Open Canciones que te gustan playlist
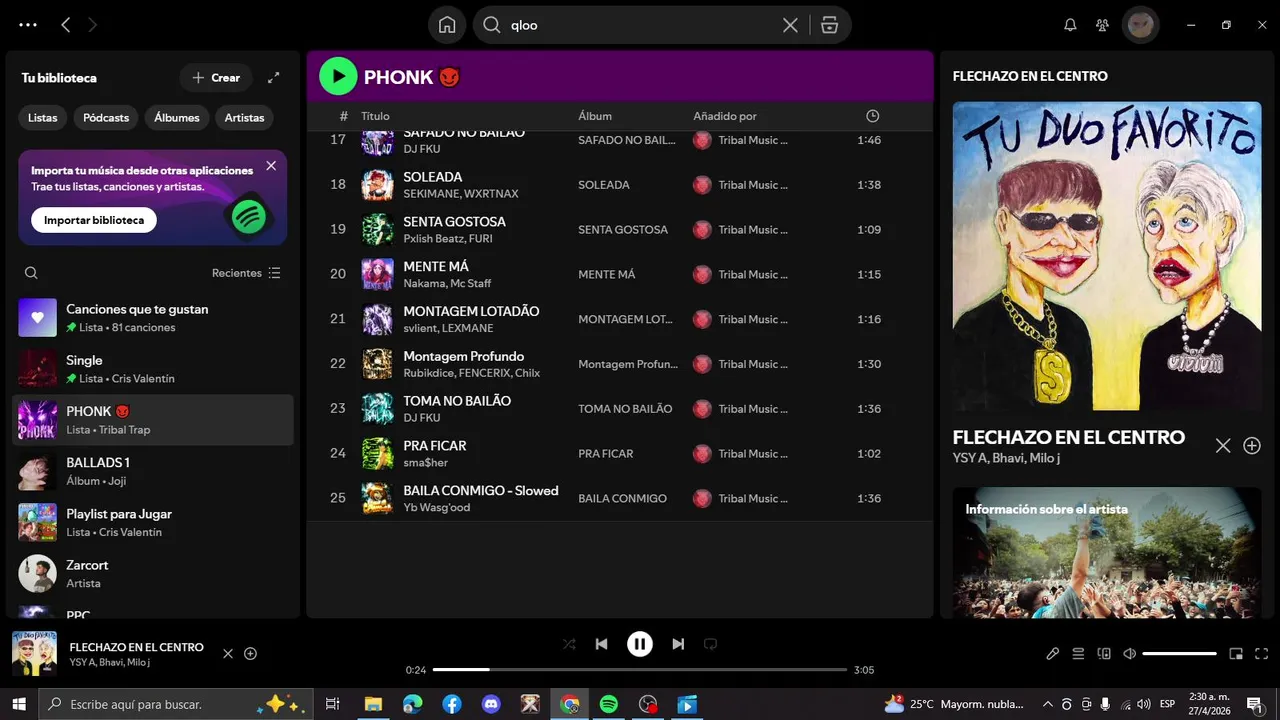Screen dimensions: 1280x720 tap(153, 317)
